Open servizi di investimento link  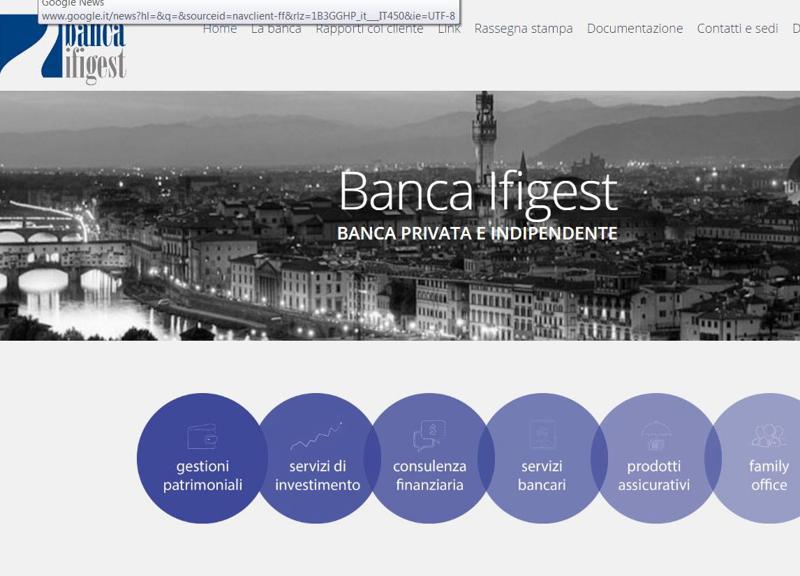click(x=317, y=475)
